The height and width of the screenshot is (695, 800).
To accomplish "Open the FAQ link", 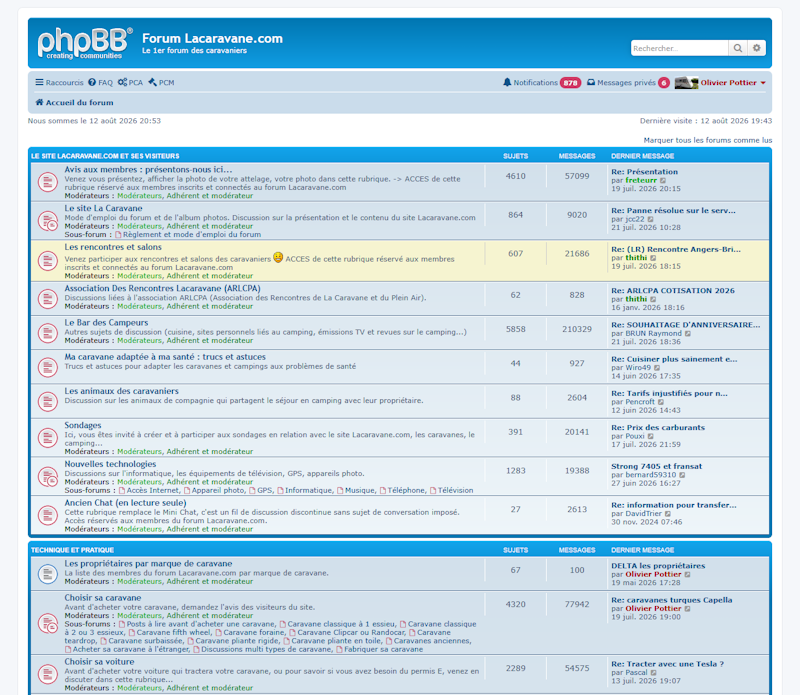I will click(x=101, y=83).
